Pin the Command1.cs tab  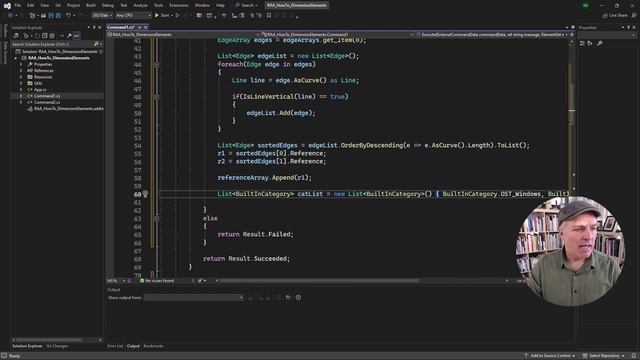pyautogui.click(x=140, y=27)
